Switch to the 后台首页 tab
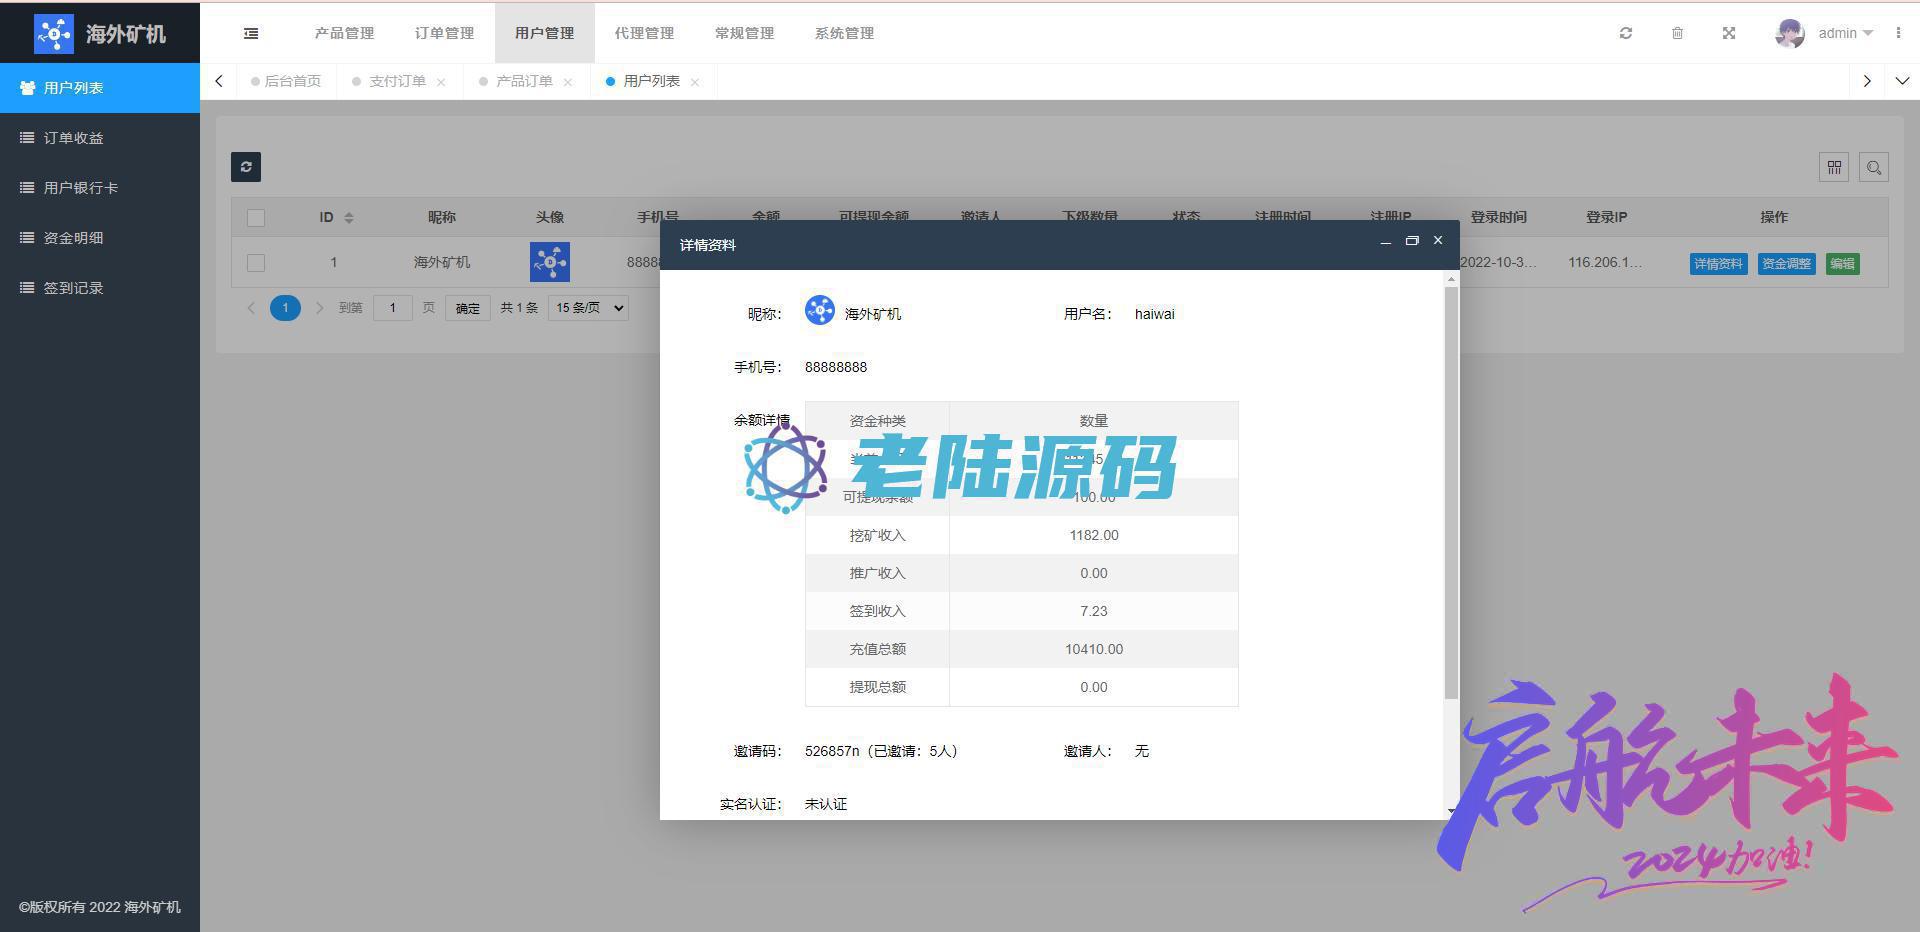This screenshot has width=1920, height=932. point(287,81)
